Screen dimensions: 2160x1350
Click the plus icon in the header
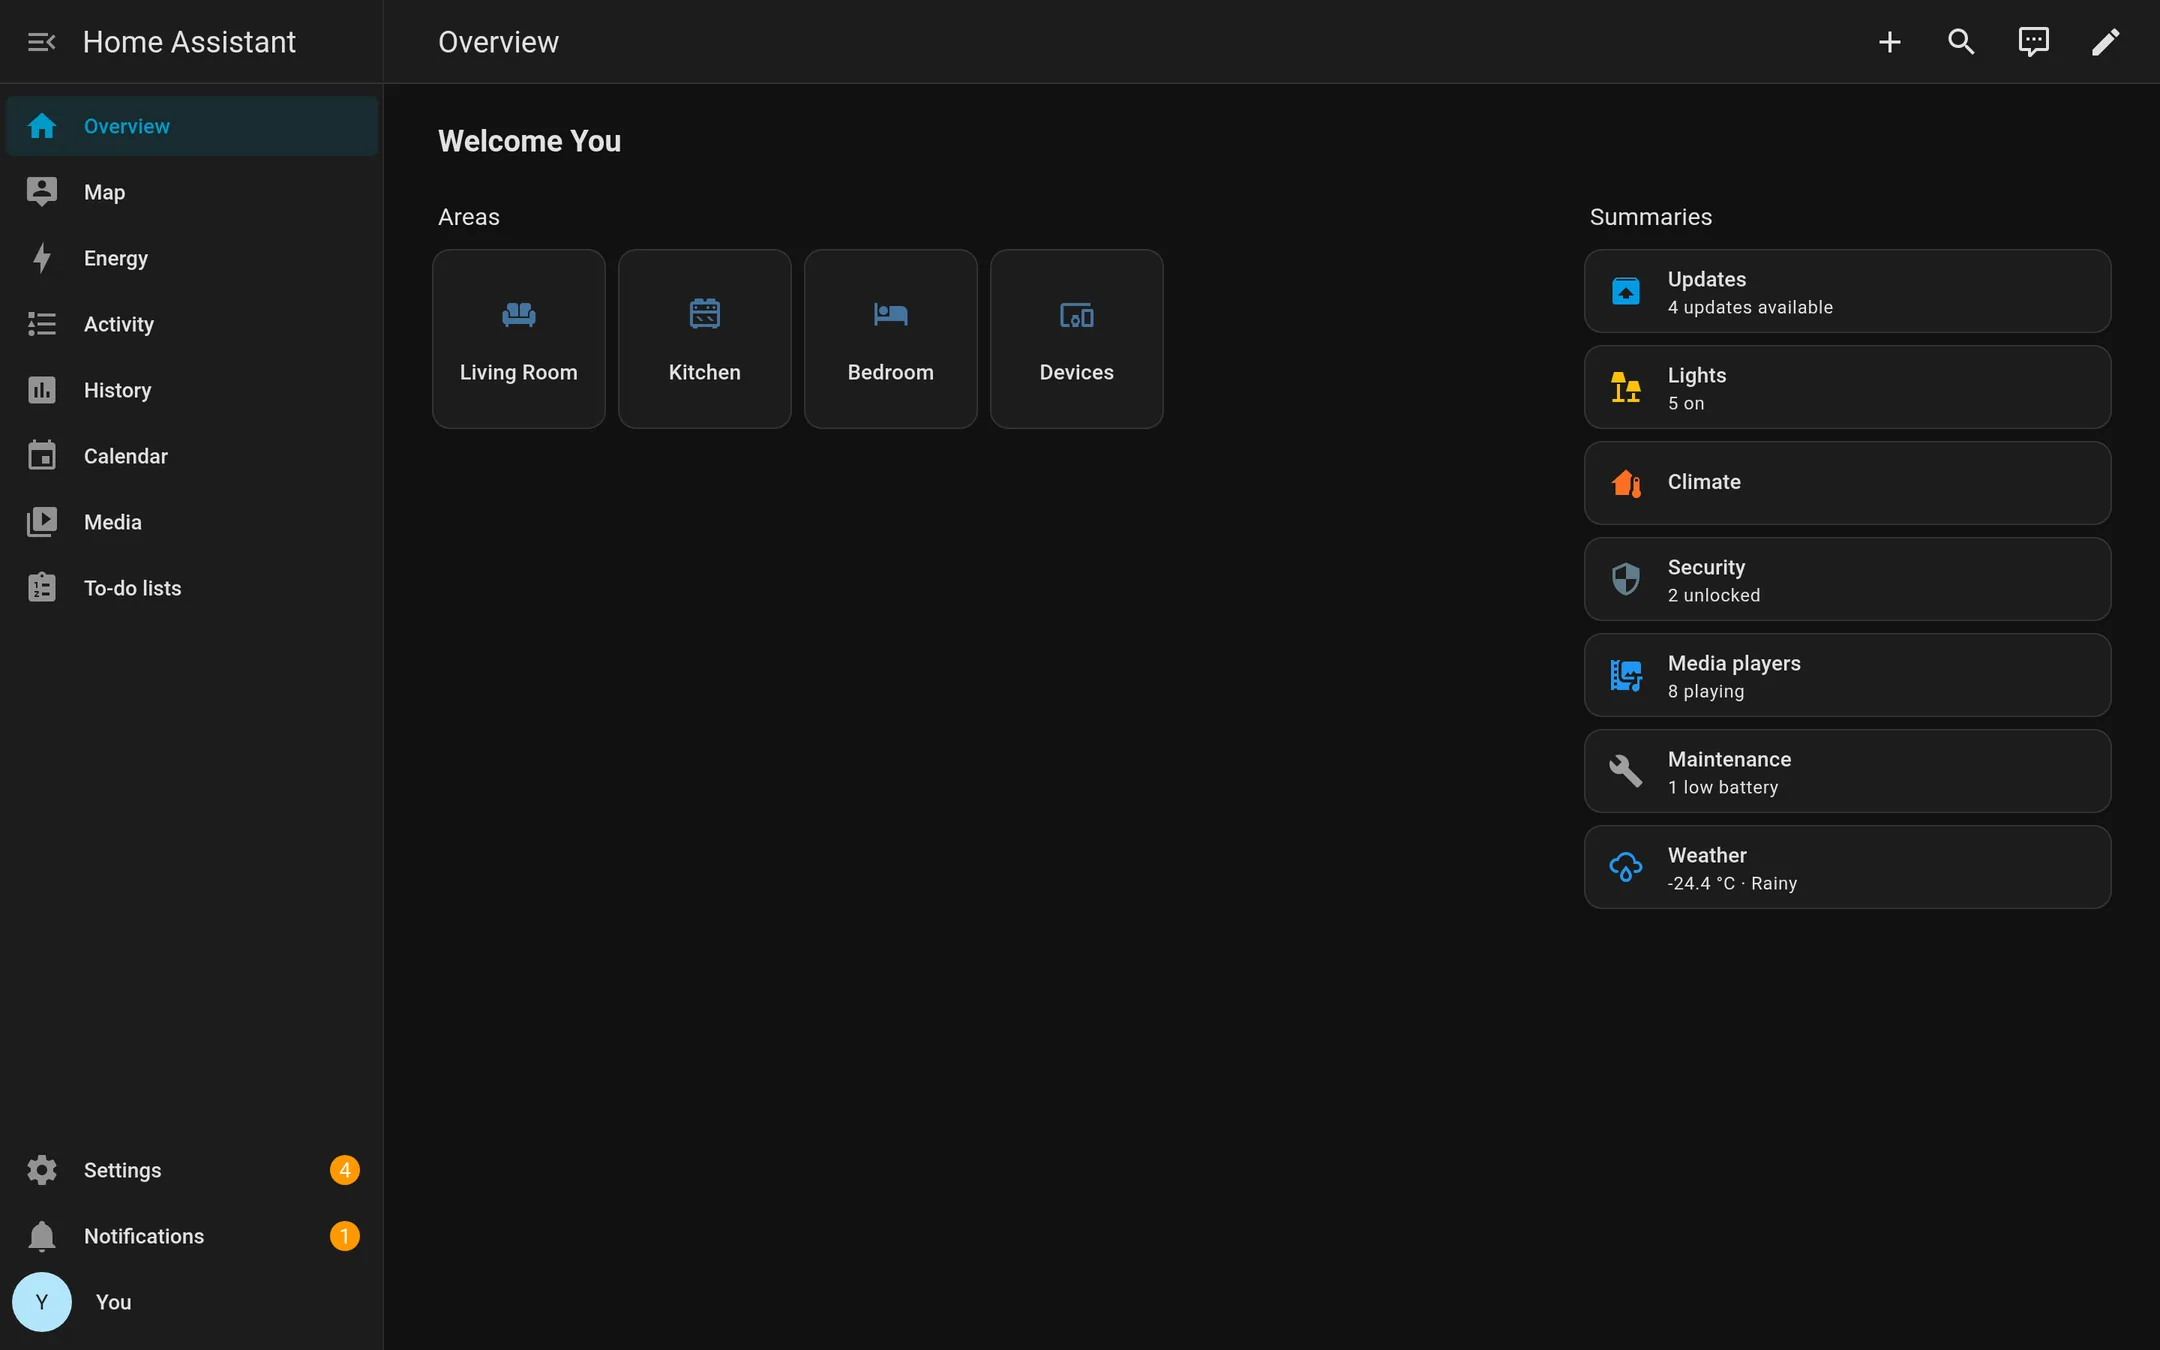coord(1889,42)
